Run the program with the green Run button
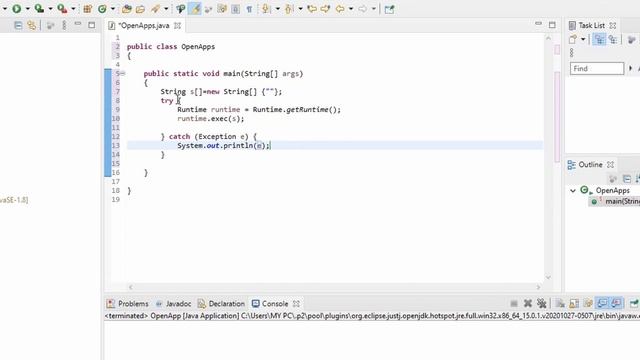Viewport: 640px width, 360px height. [17, 9]
